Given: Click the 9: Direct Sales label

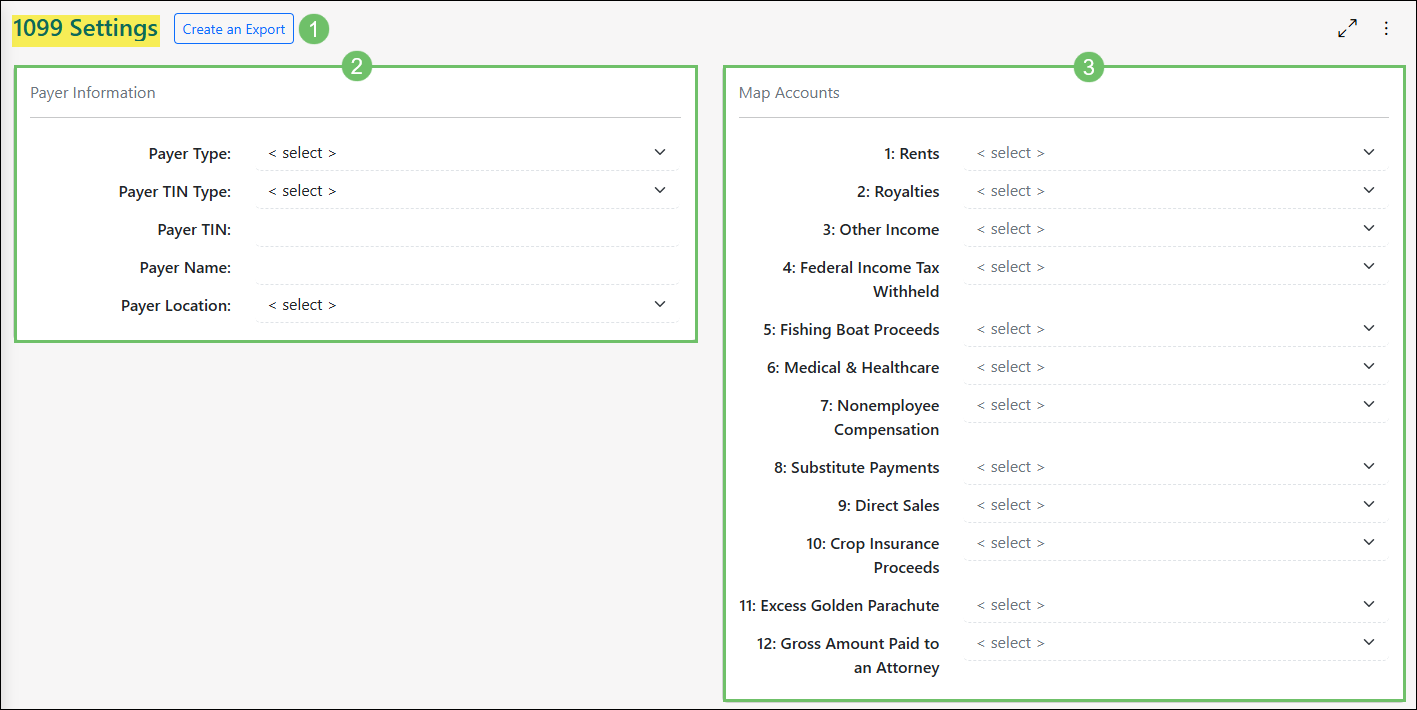Looking at the screenshot, I should 889,506.
